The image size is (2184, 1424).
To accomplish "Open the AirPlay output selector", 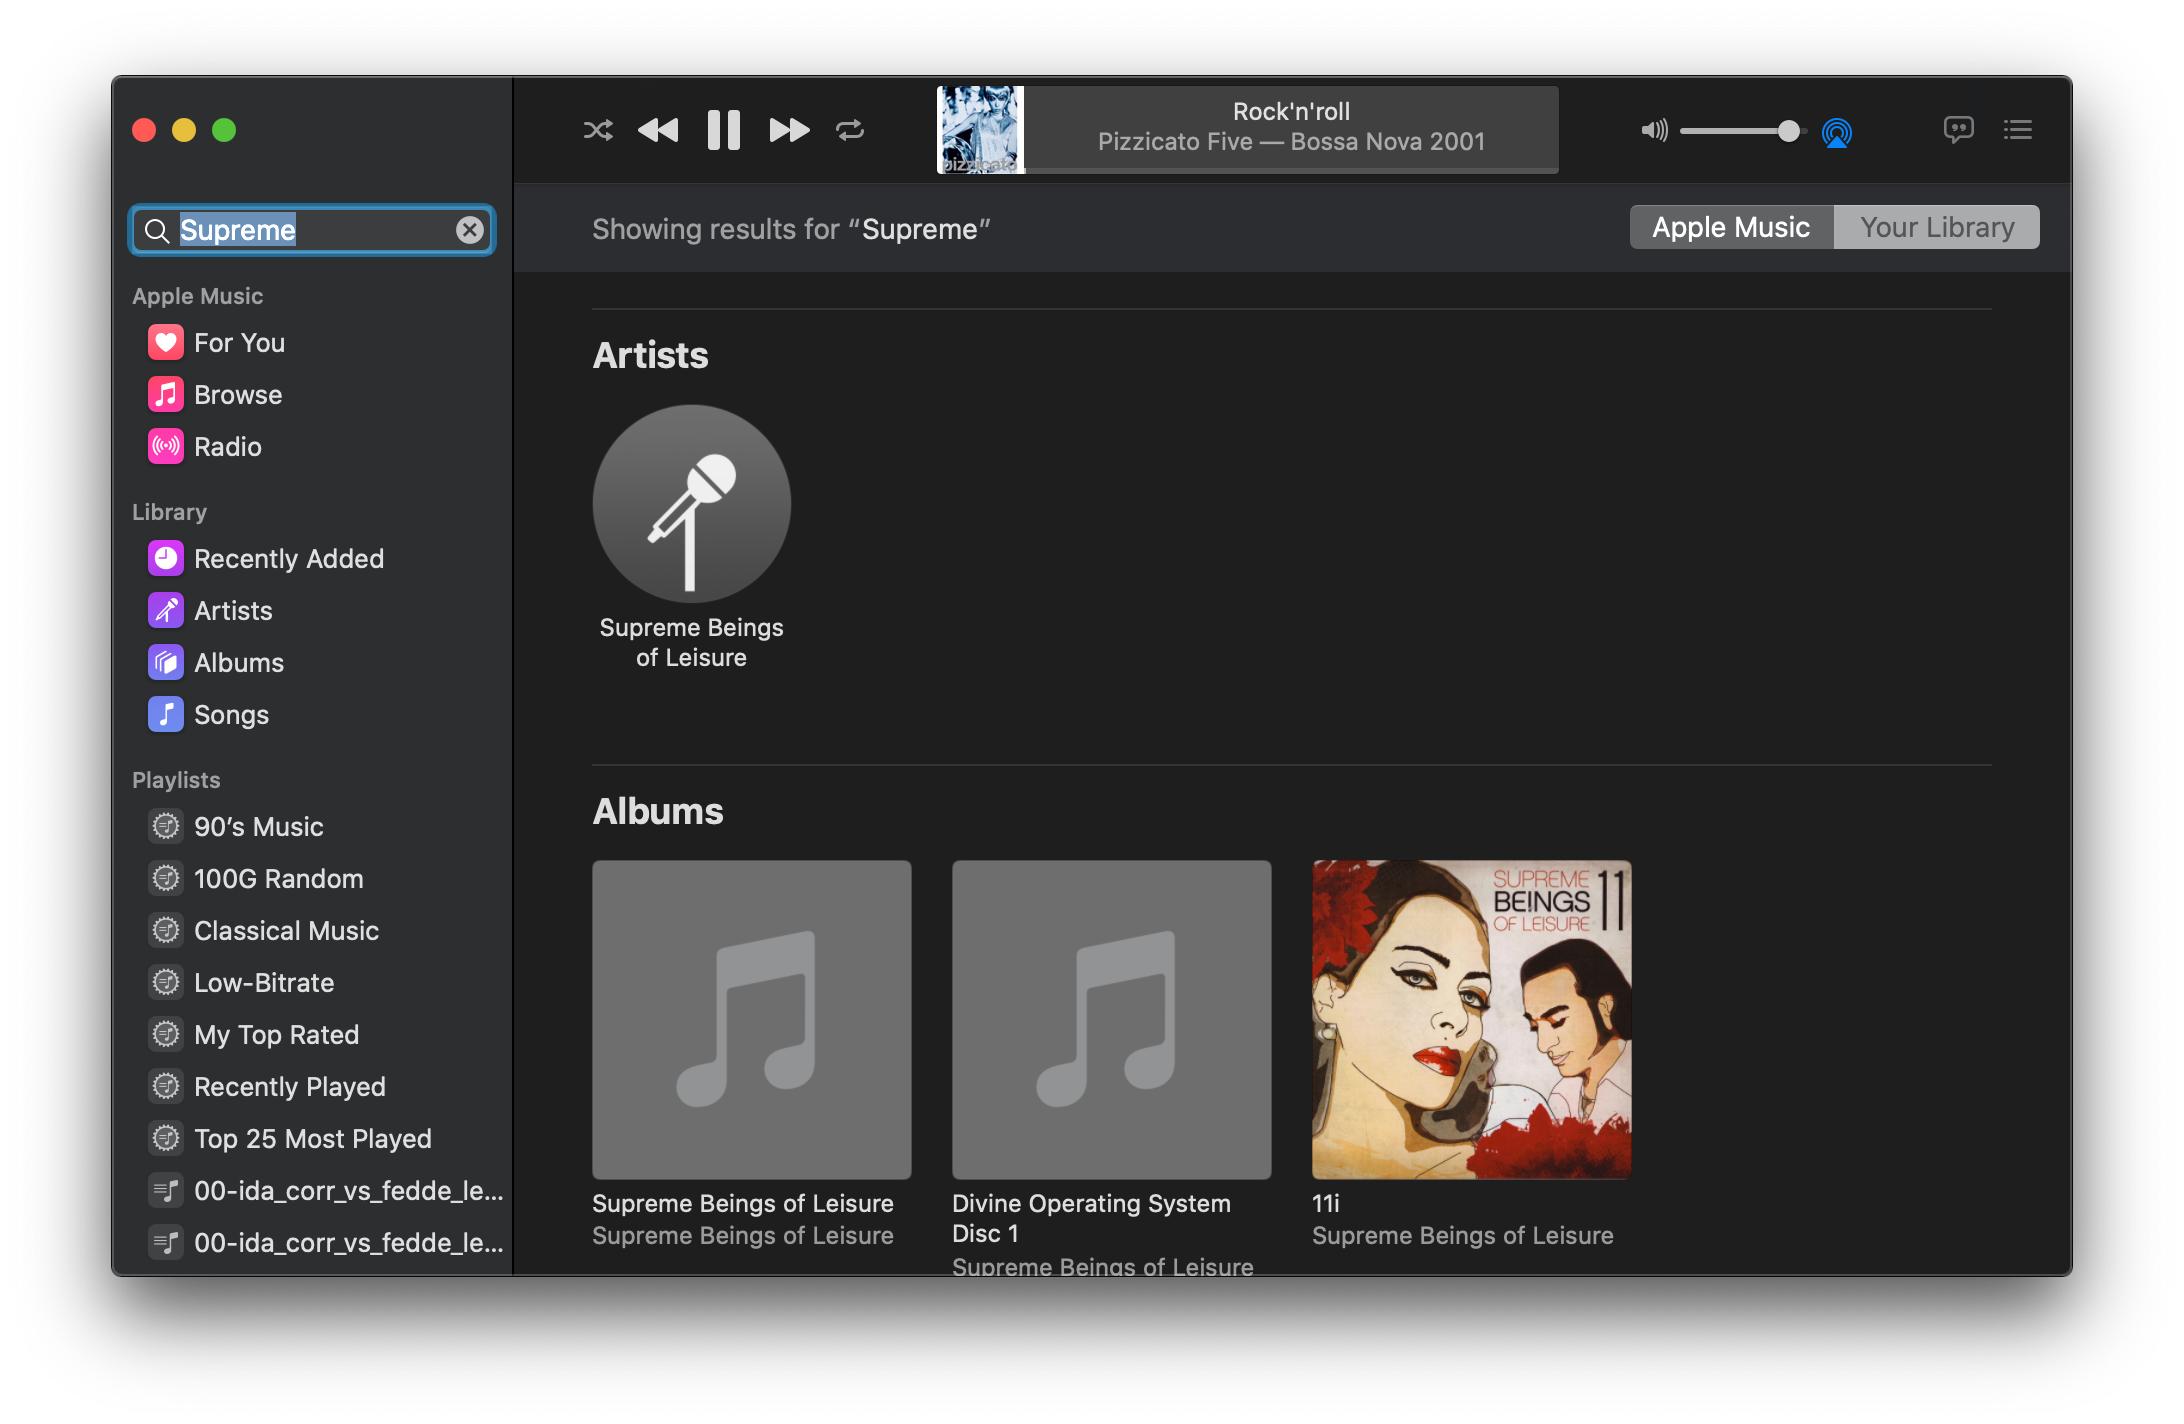I will pos(1838,131).
